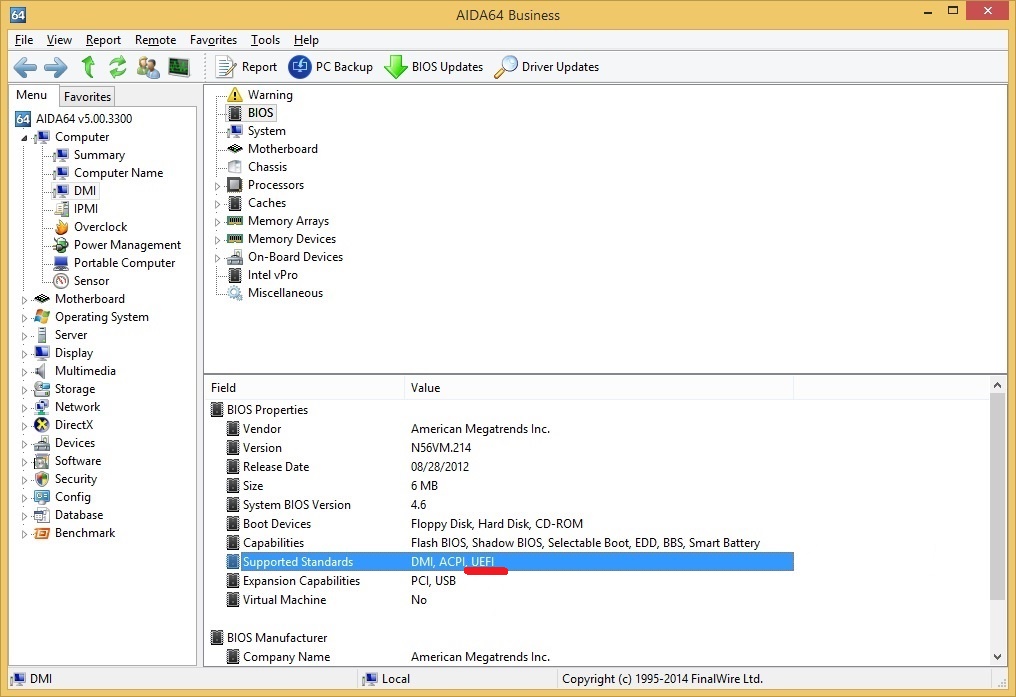
Task: Collapse the Computer tree node
Action: (25, 138)
